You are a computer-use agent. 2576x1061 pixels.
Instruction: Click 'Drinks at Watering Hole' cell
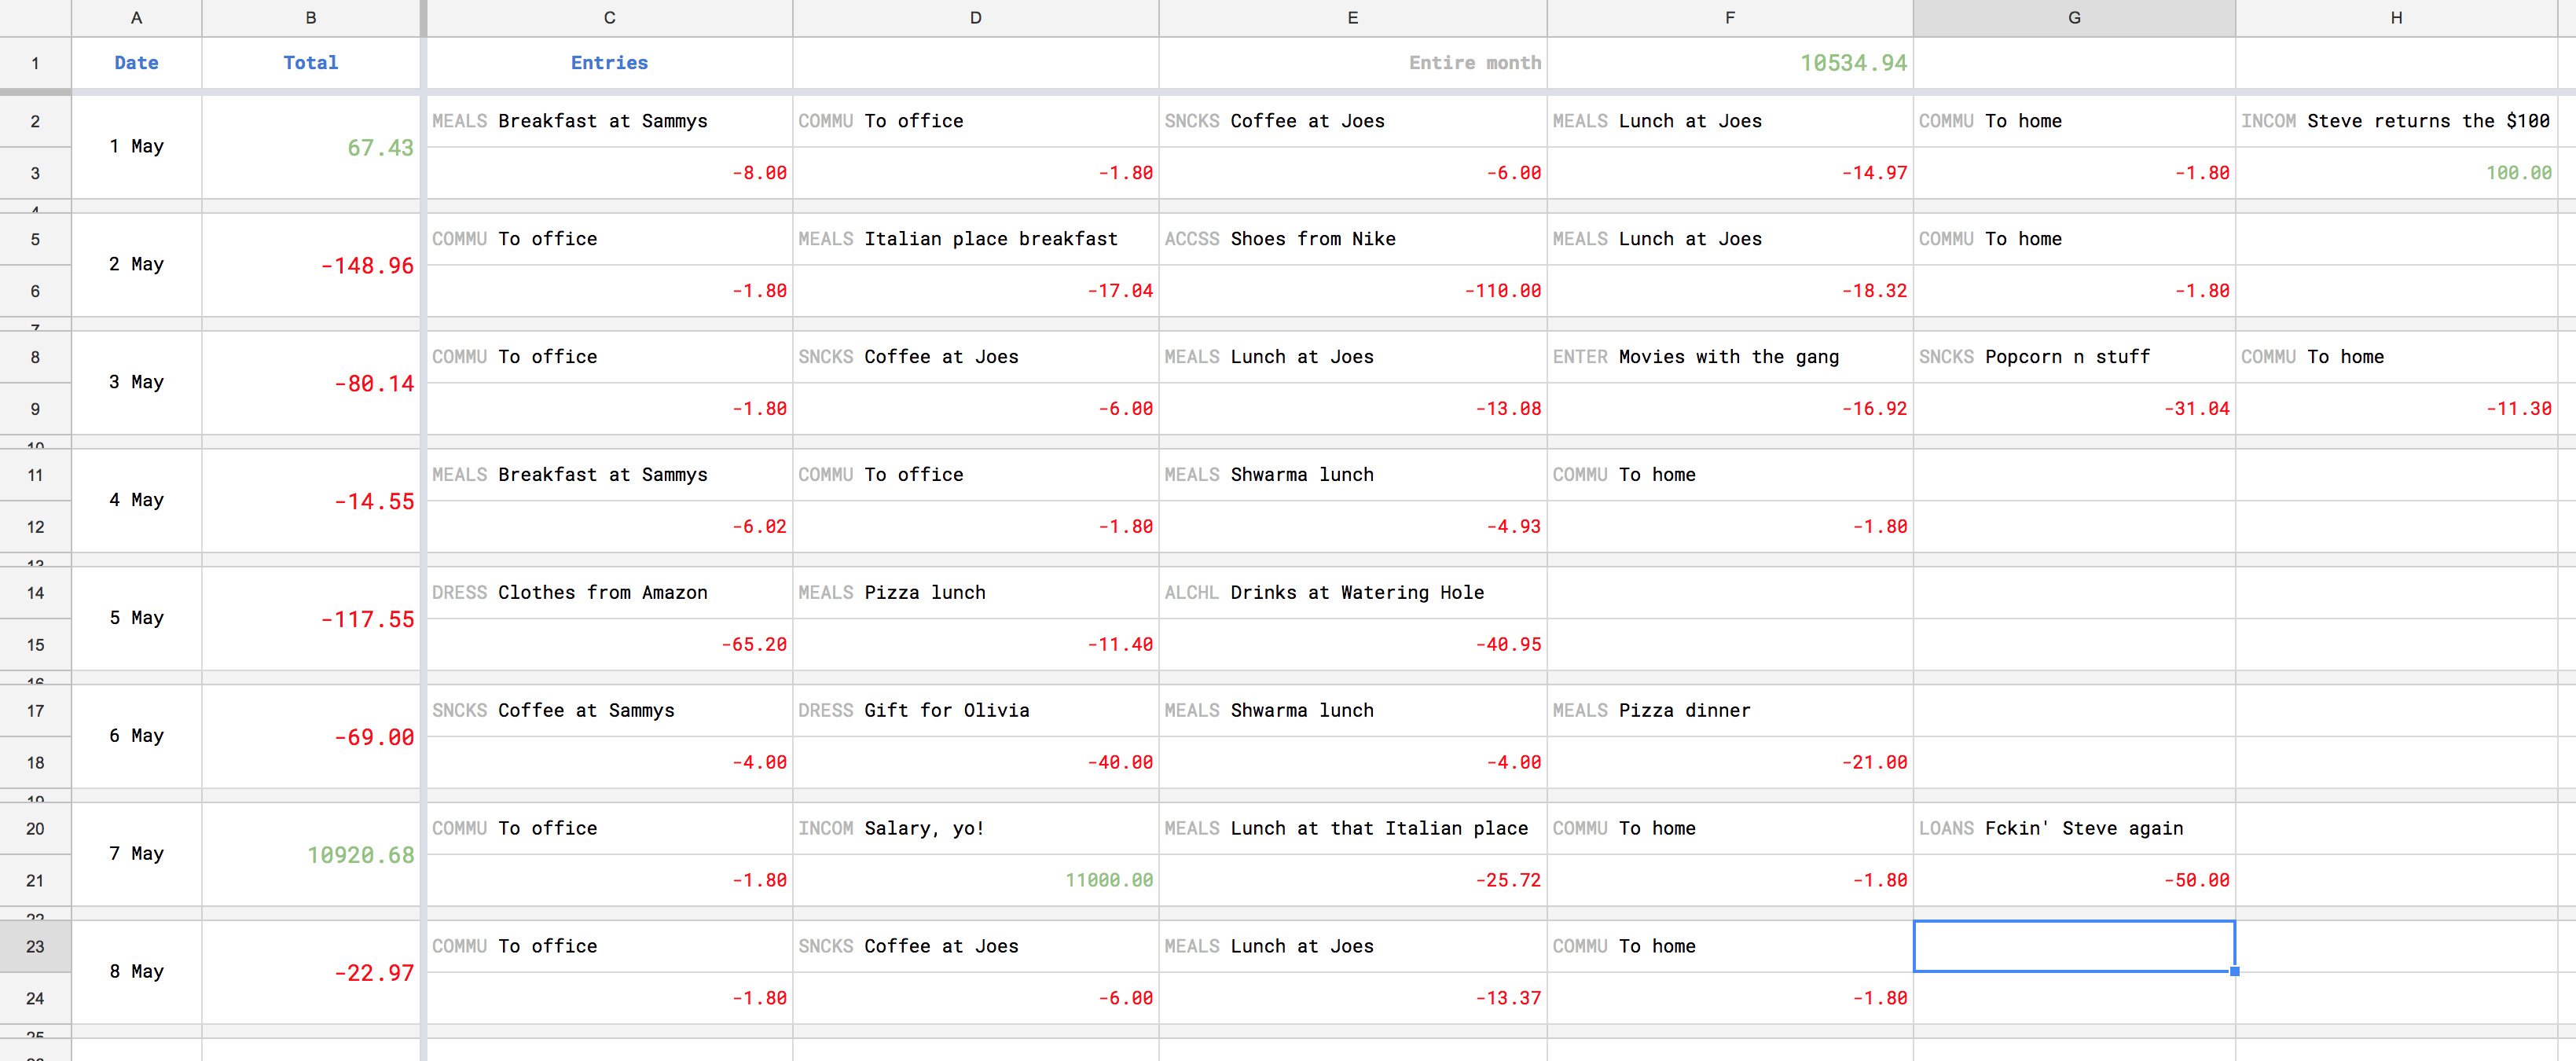[1352, 593]
